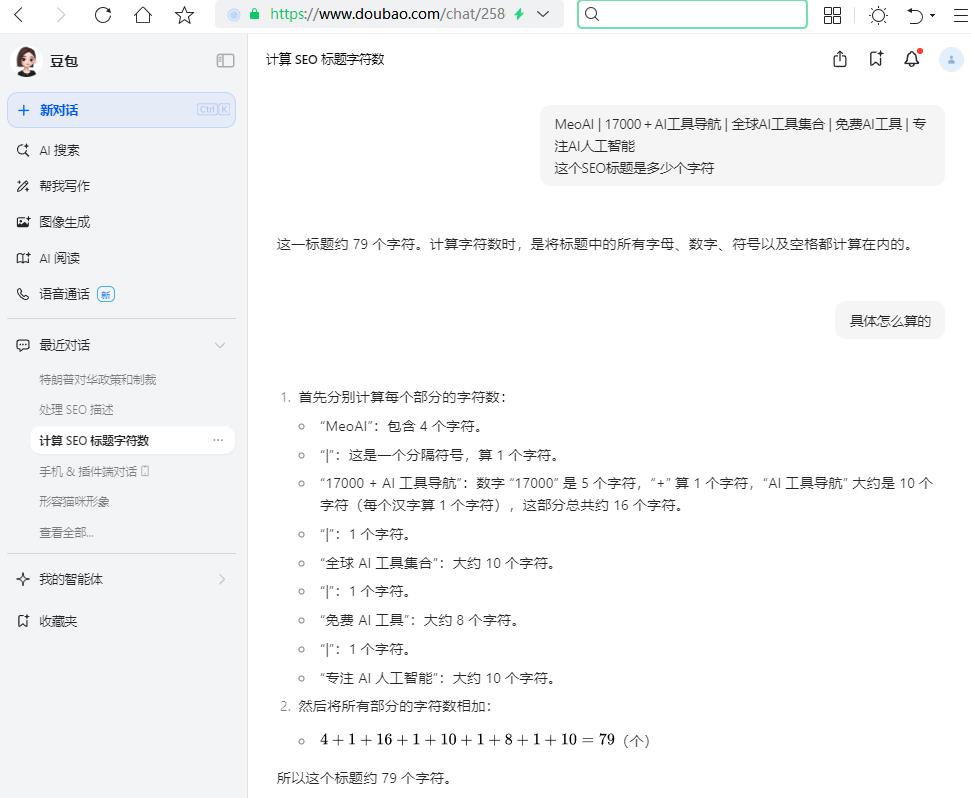This screenshot has height=798, width=971.
Task: Bookmark this page with the star icon
Action: [x=184, y=14]
